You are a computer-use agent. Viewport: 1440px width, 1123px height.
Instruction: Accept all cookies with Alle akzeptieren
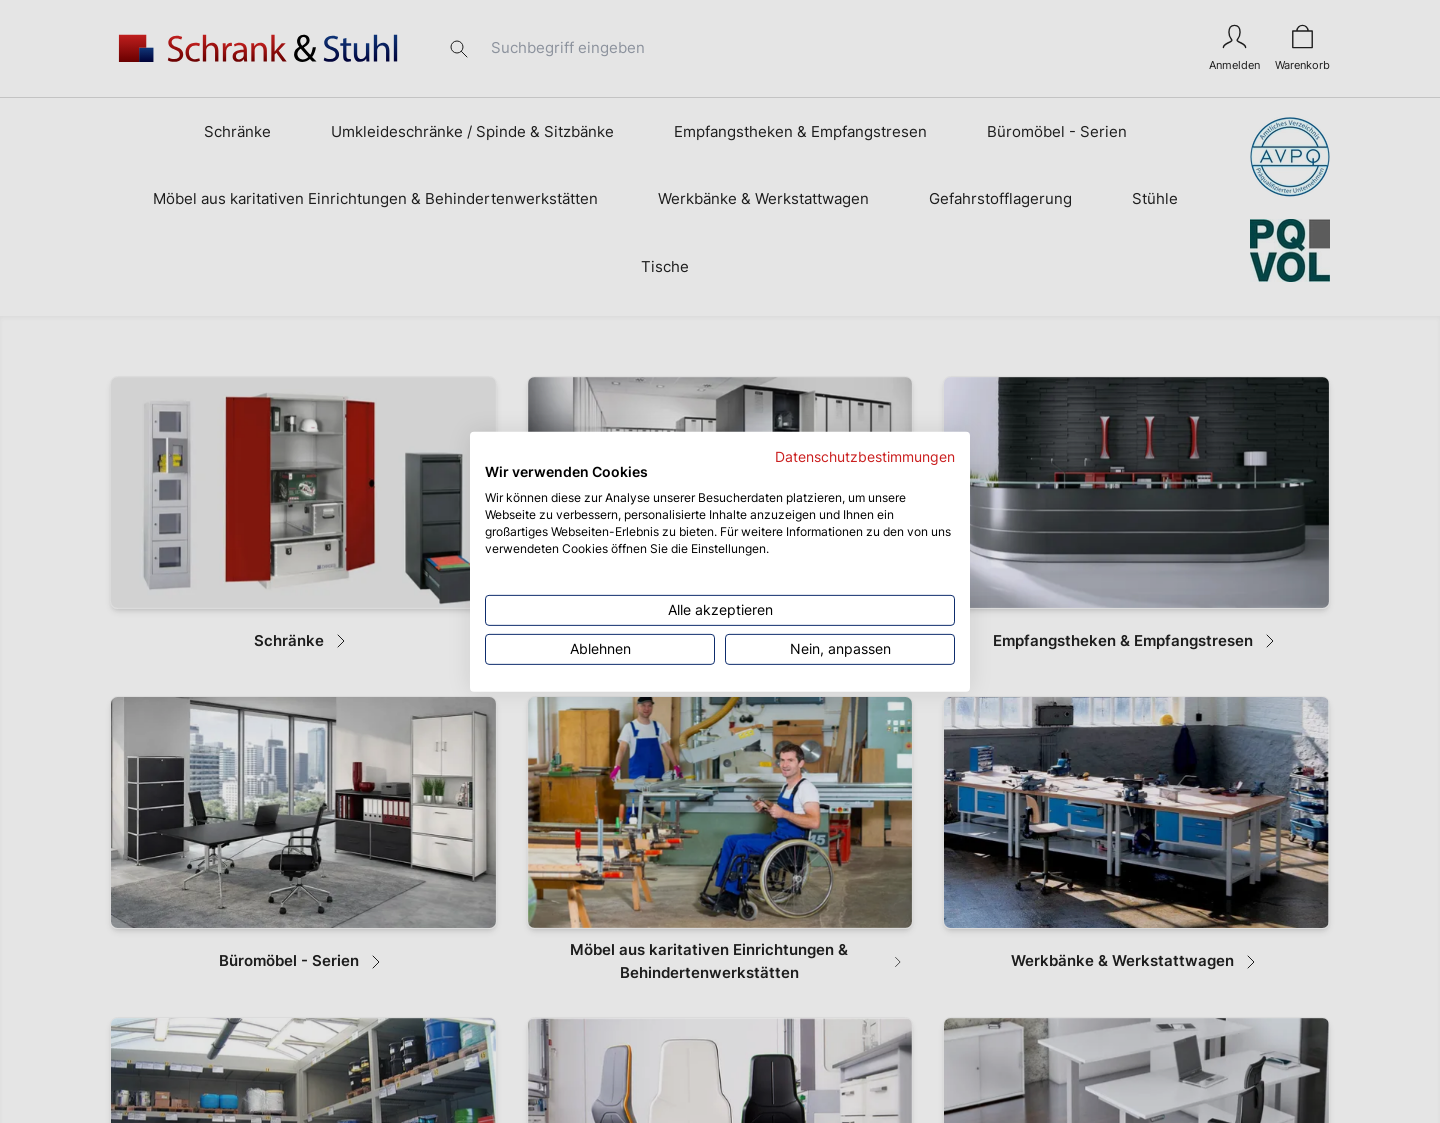(x=720, y=610)
